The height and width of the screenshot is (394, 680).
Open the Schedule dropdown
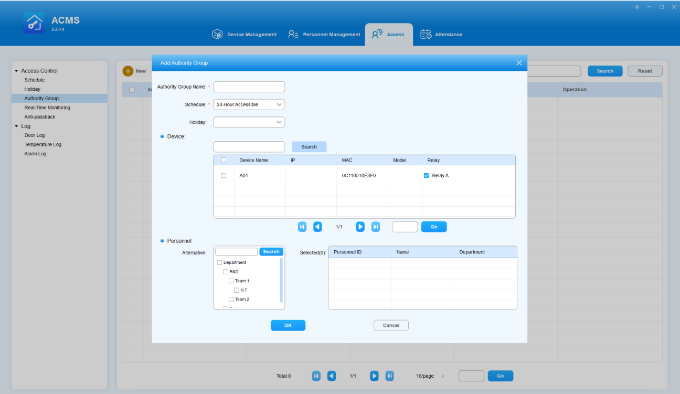coord(249,104)
